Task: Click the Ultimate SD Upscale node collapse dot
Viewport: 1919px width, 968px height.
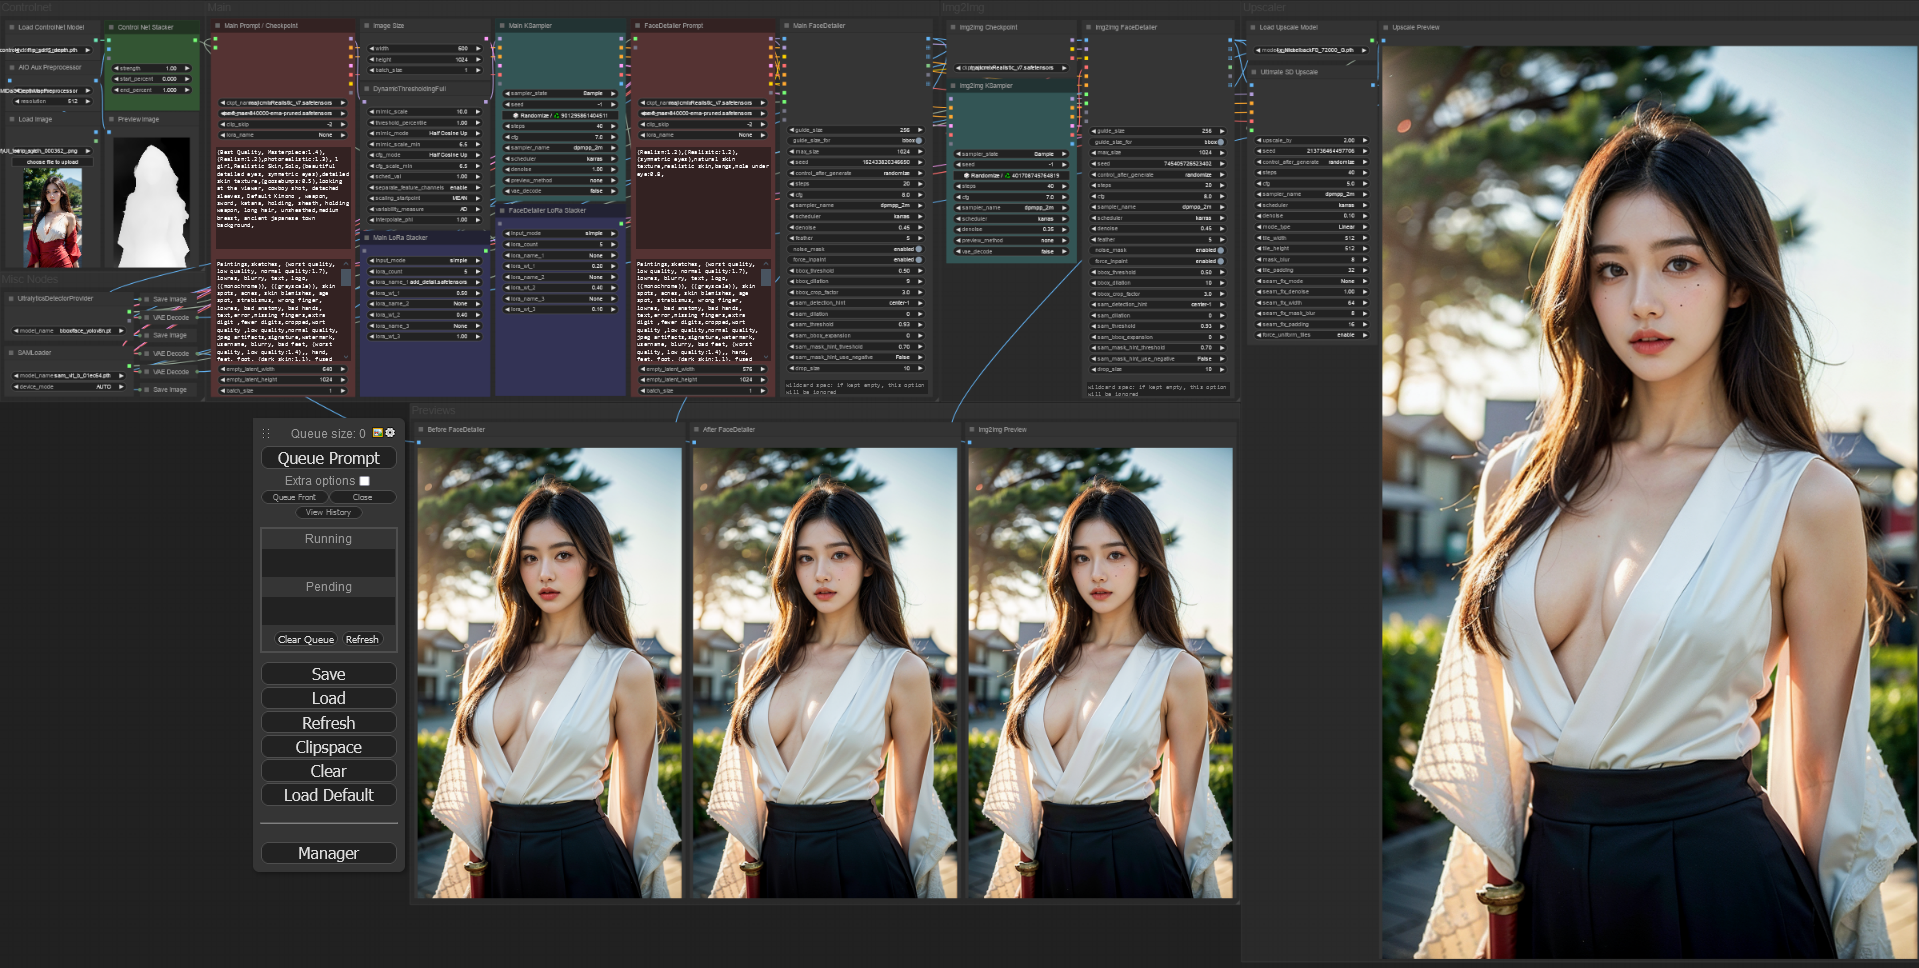Action: pos(1254,72)
